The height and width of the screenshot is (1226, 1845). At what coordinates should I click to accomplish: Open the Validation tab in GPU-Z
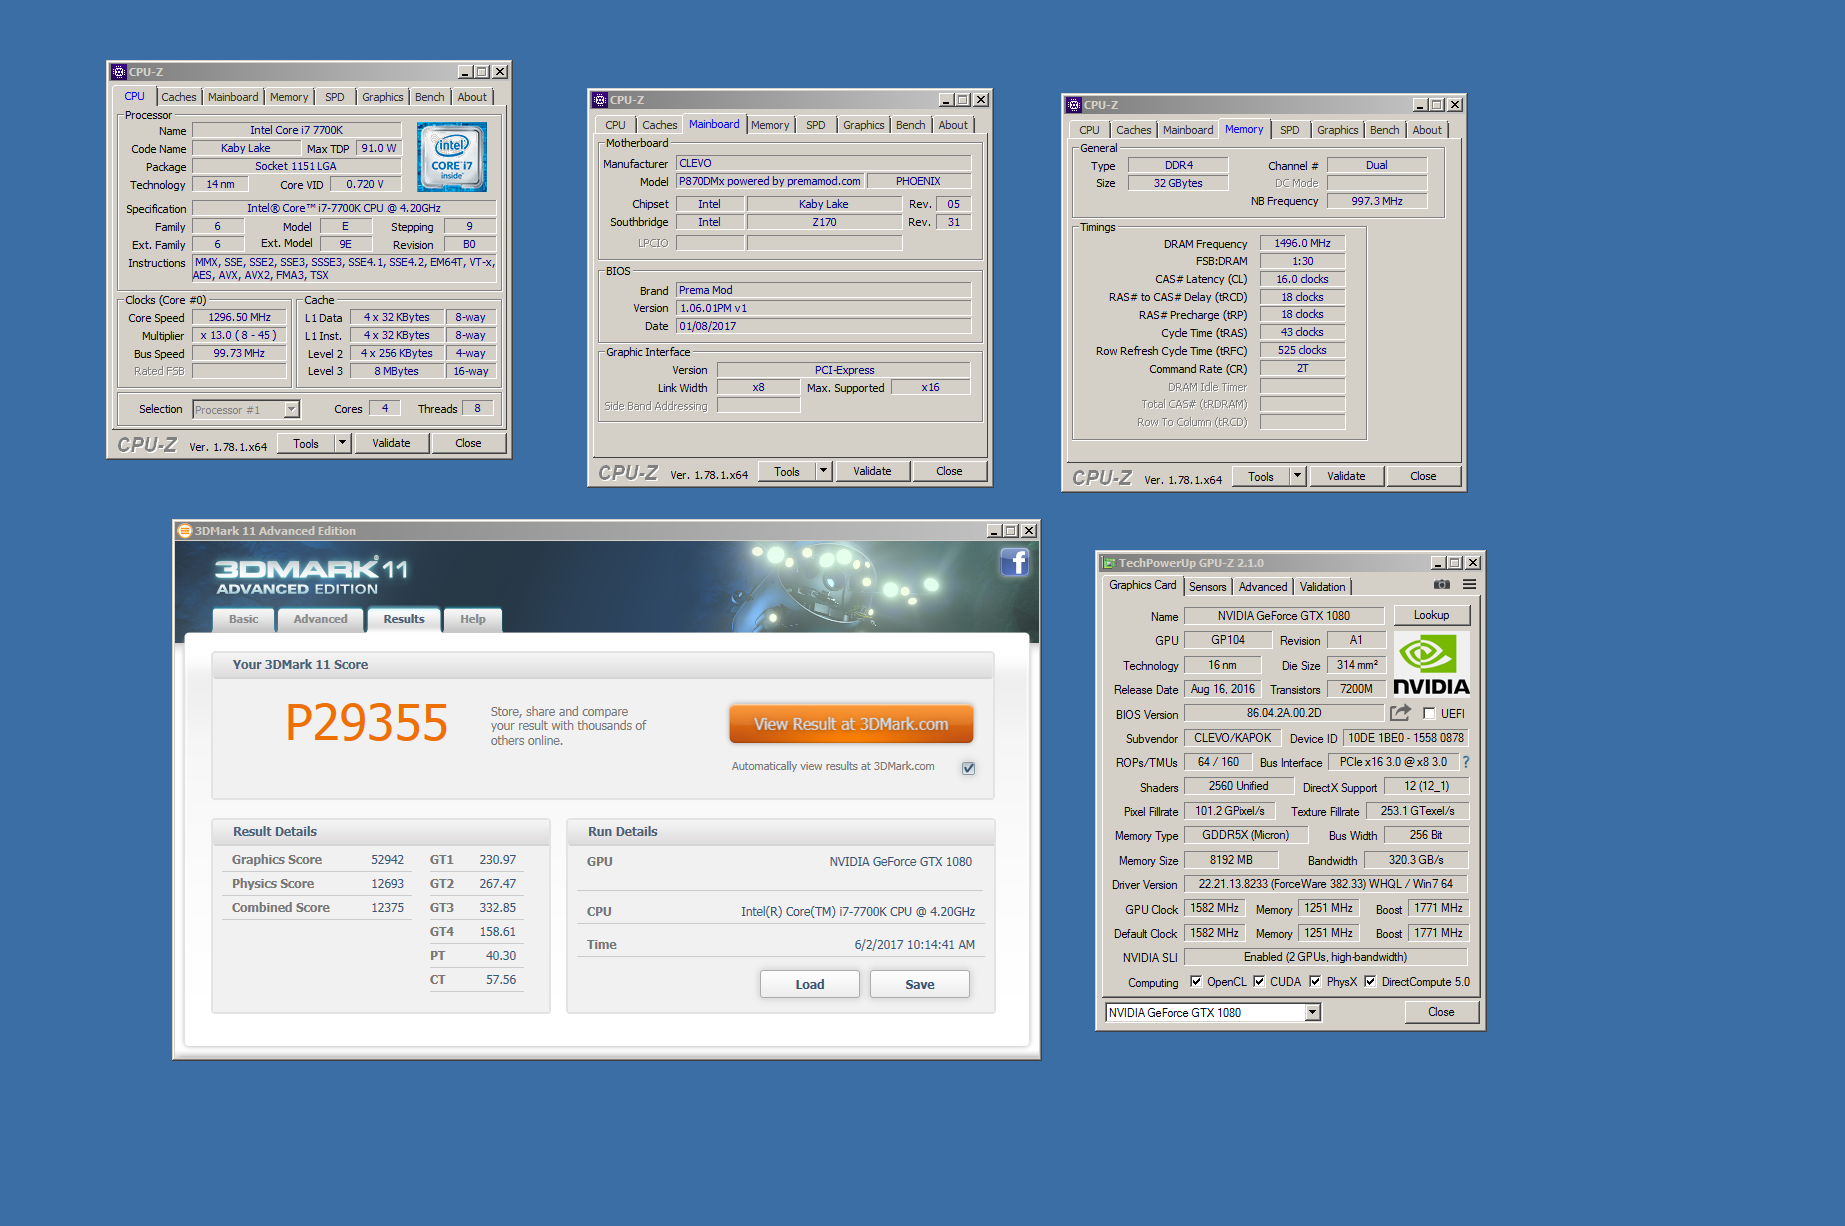[1322, 587]
